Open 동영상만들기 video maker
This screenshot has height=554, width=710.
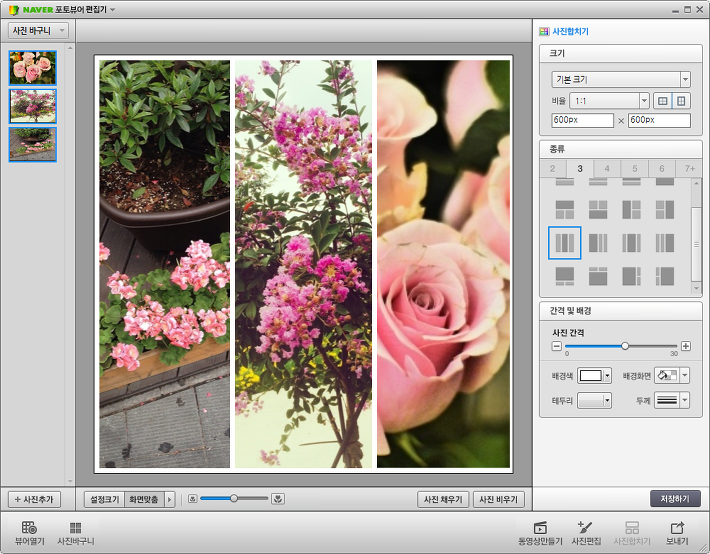pyautogui.click(x=540, y=533)
